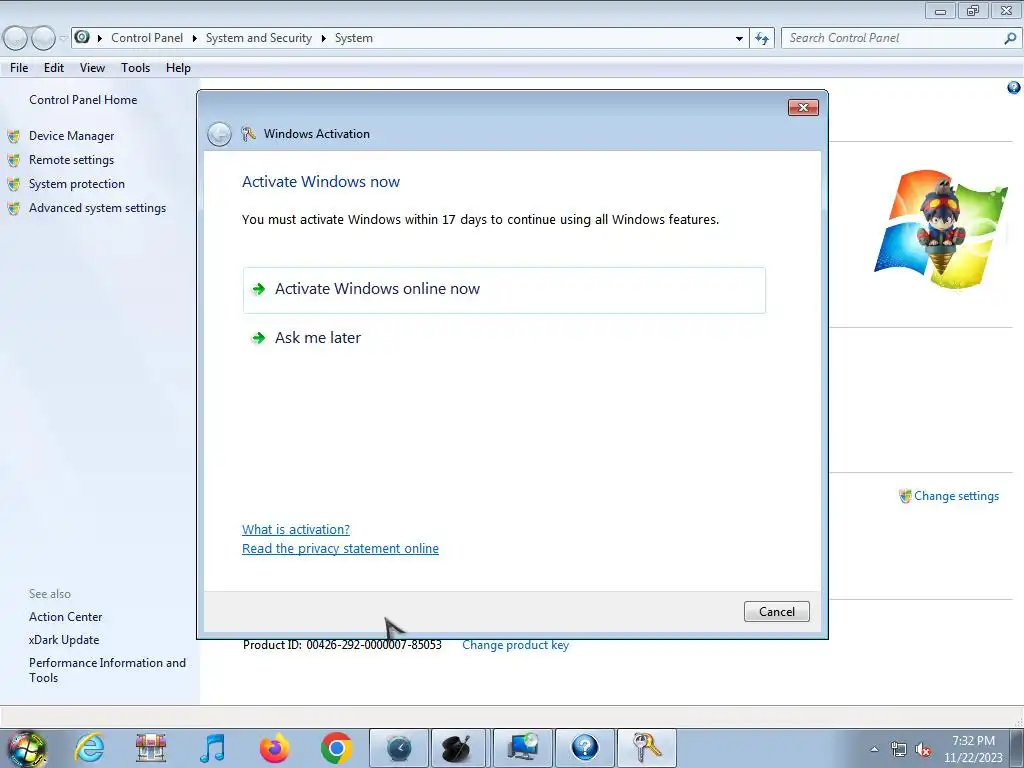Open the Windows Start orb
Image resolution: width=1024 pixels, height=768 pixels.
pos(27,748)
